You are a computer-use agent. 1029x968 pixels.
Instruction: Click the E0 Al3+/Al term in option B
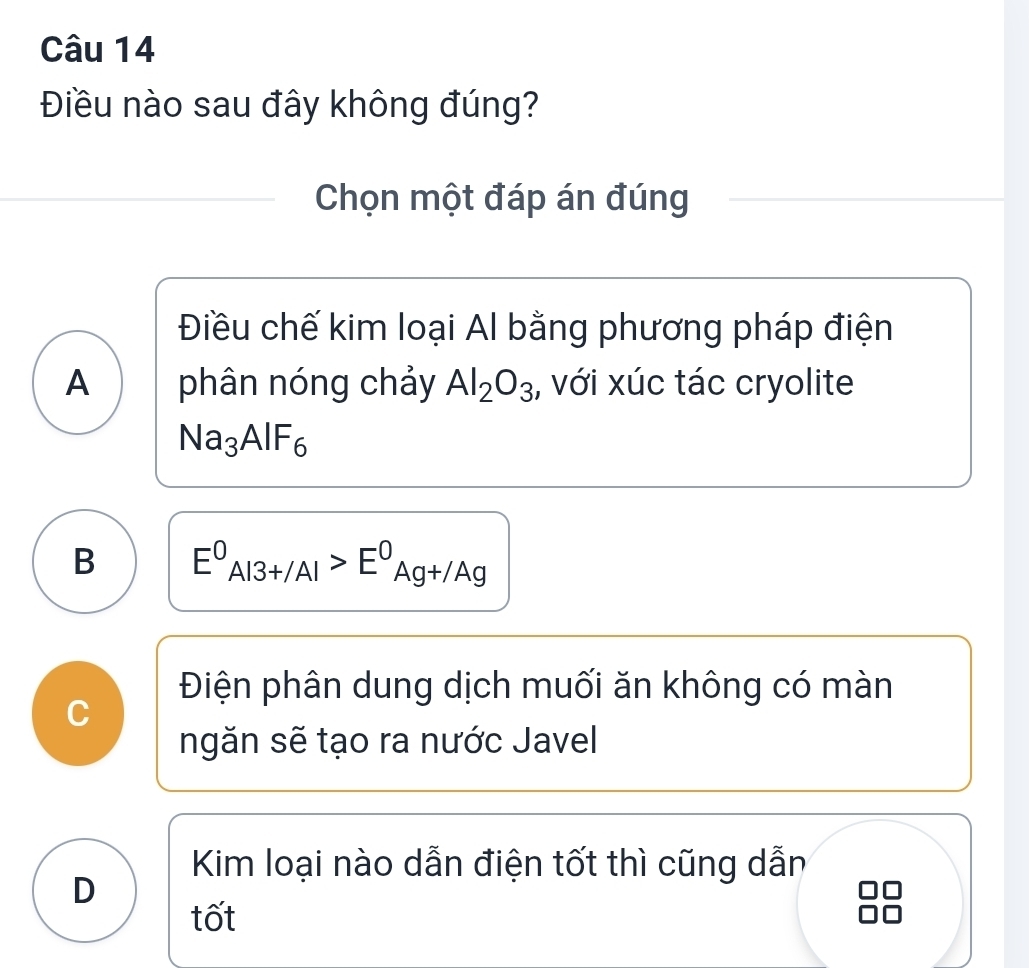coord(254,563)
